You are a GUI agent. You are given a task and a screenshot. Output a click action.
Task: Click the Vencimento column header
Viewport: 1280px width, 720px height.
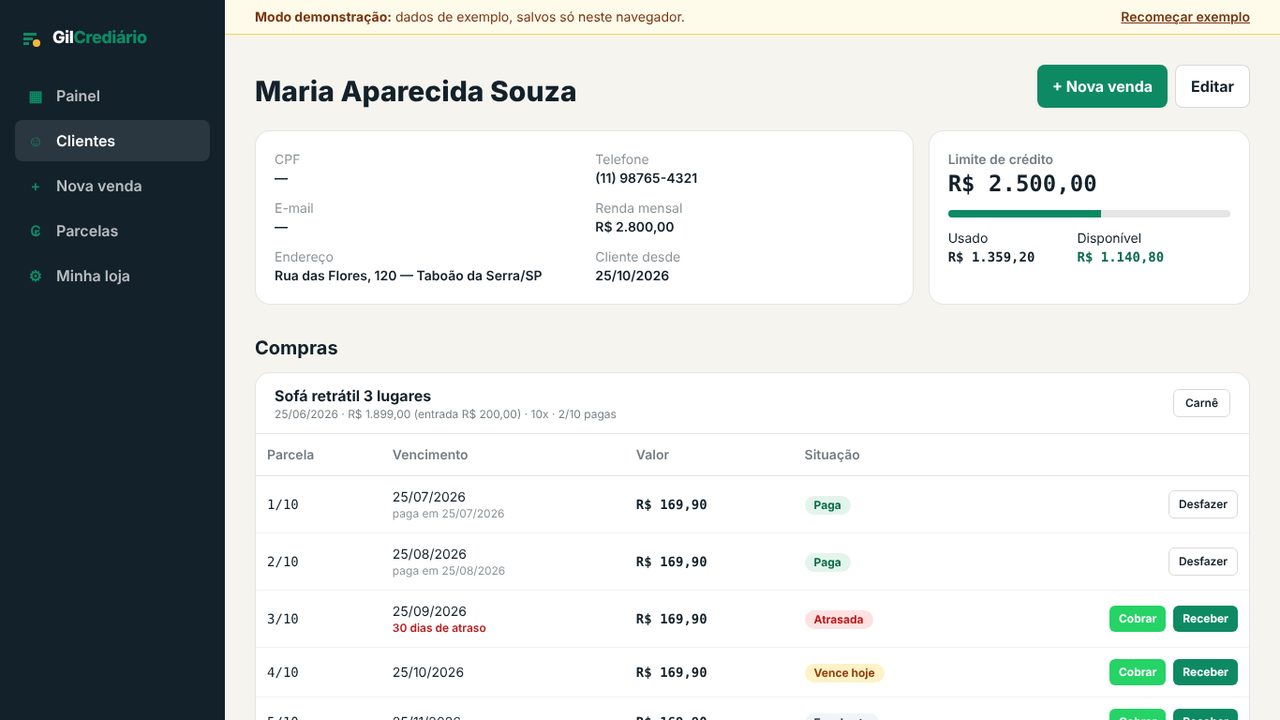click(430, 455)
